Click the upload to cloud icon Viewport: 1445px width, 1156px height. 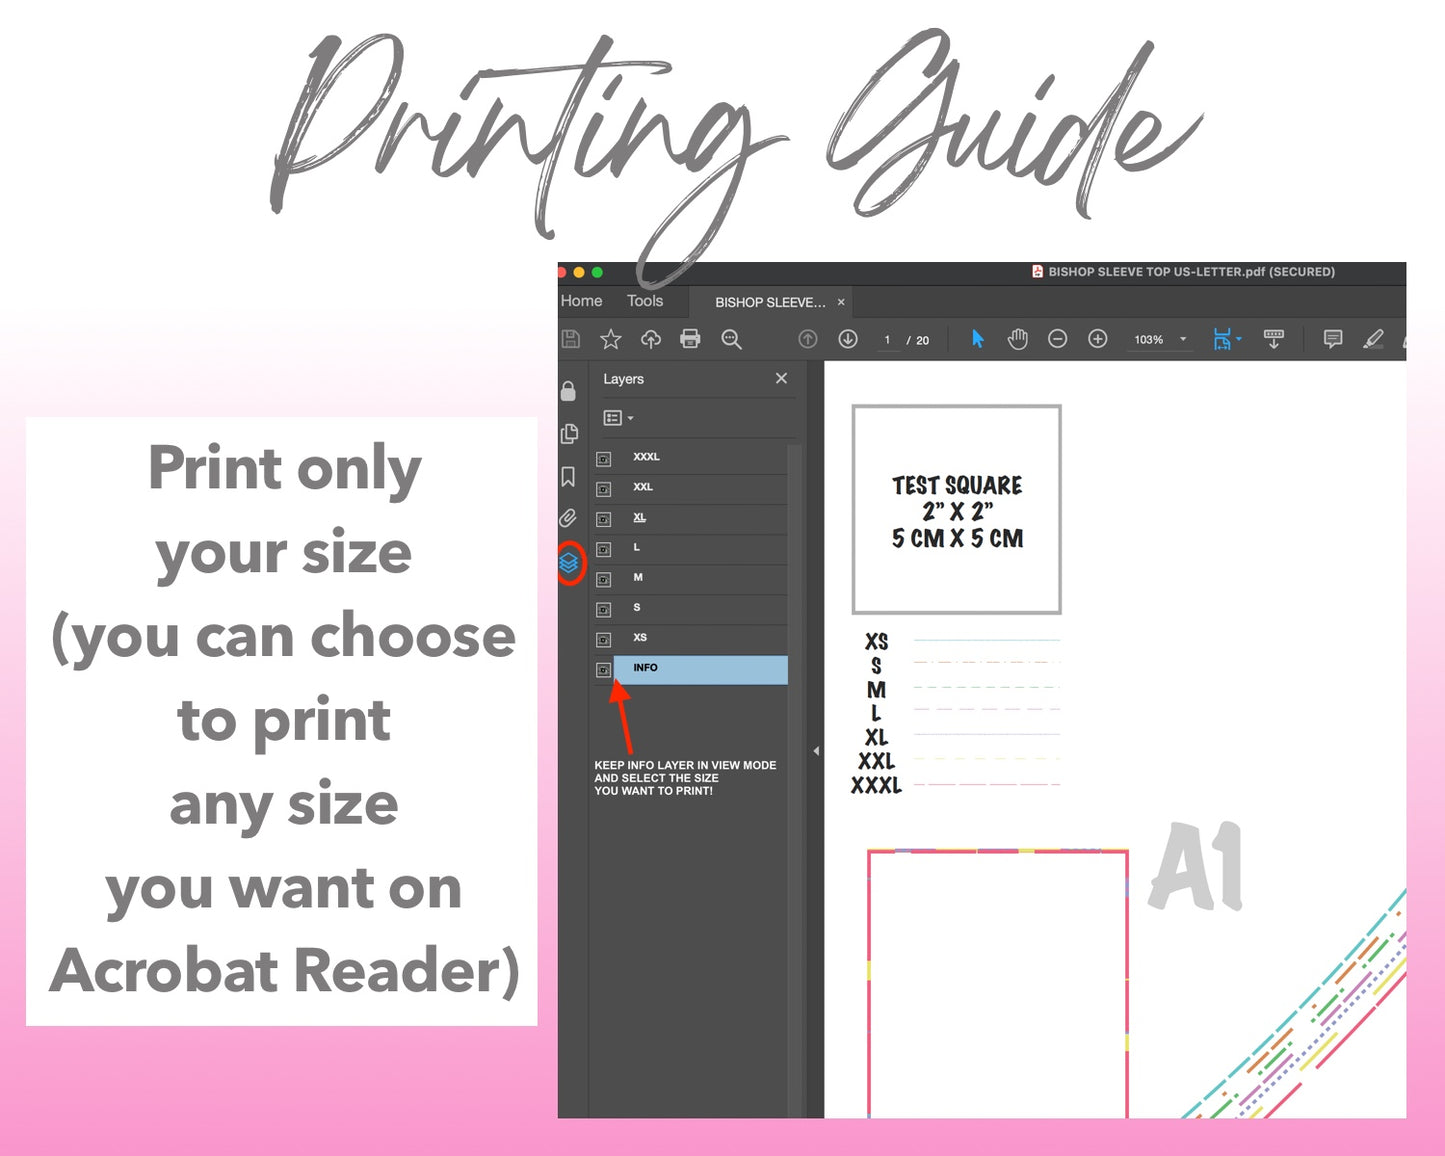[x=651, y=340]
